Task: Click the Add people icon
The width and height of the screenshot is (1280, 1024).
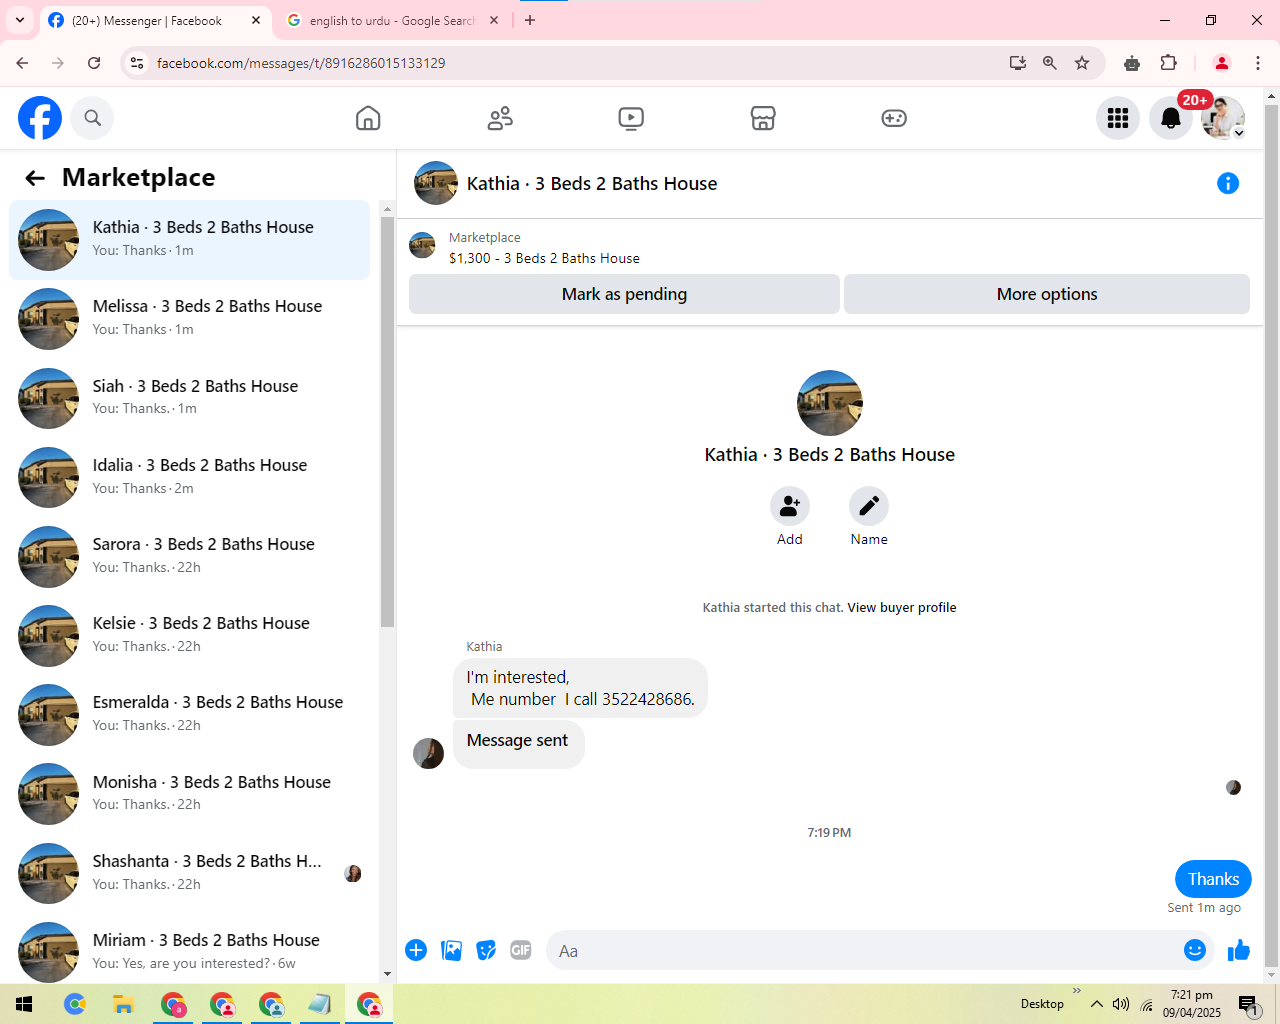Action: tap(790, 506)
